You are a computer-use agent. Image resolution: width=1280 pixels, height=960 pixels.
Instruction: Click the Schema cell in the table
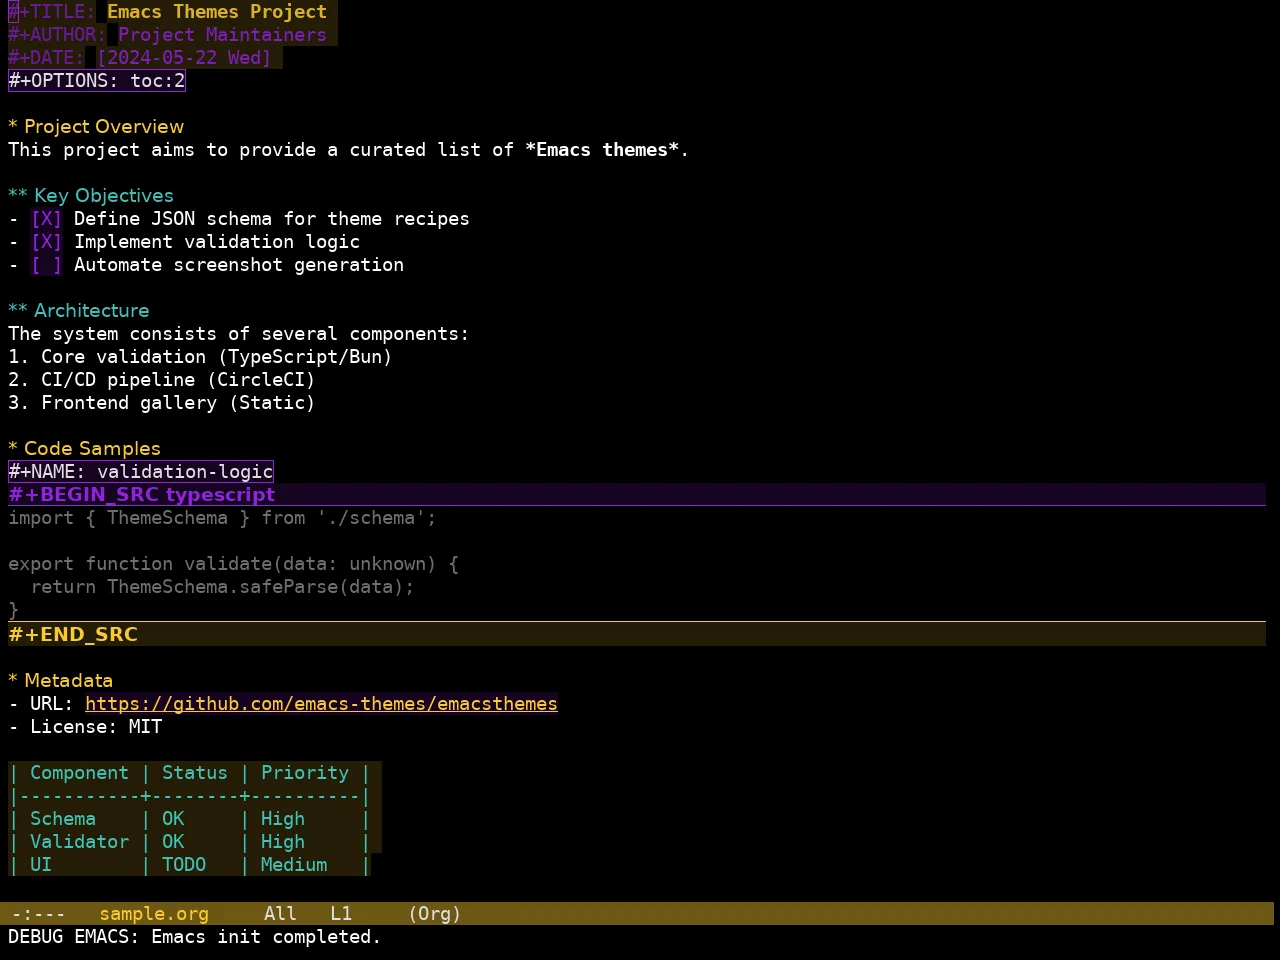(63, 819)
